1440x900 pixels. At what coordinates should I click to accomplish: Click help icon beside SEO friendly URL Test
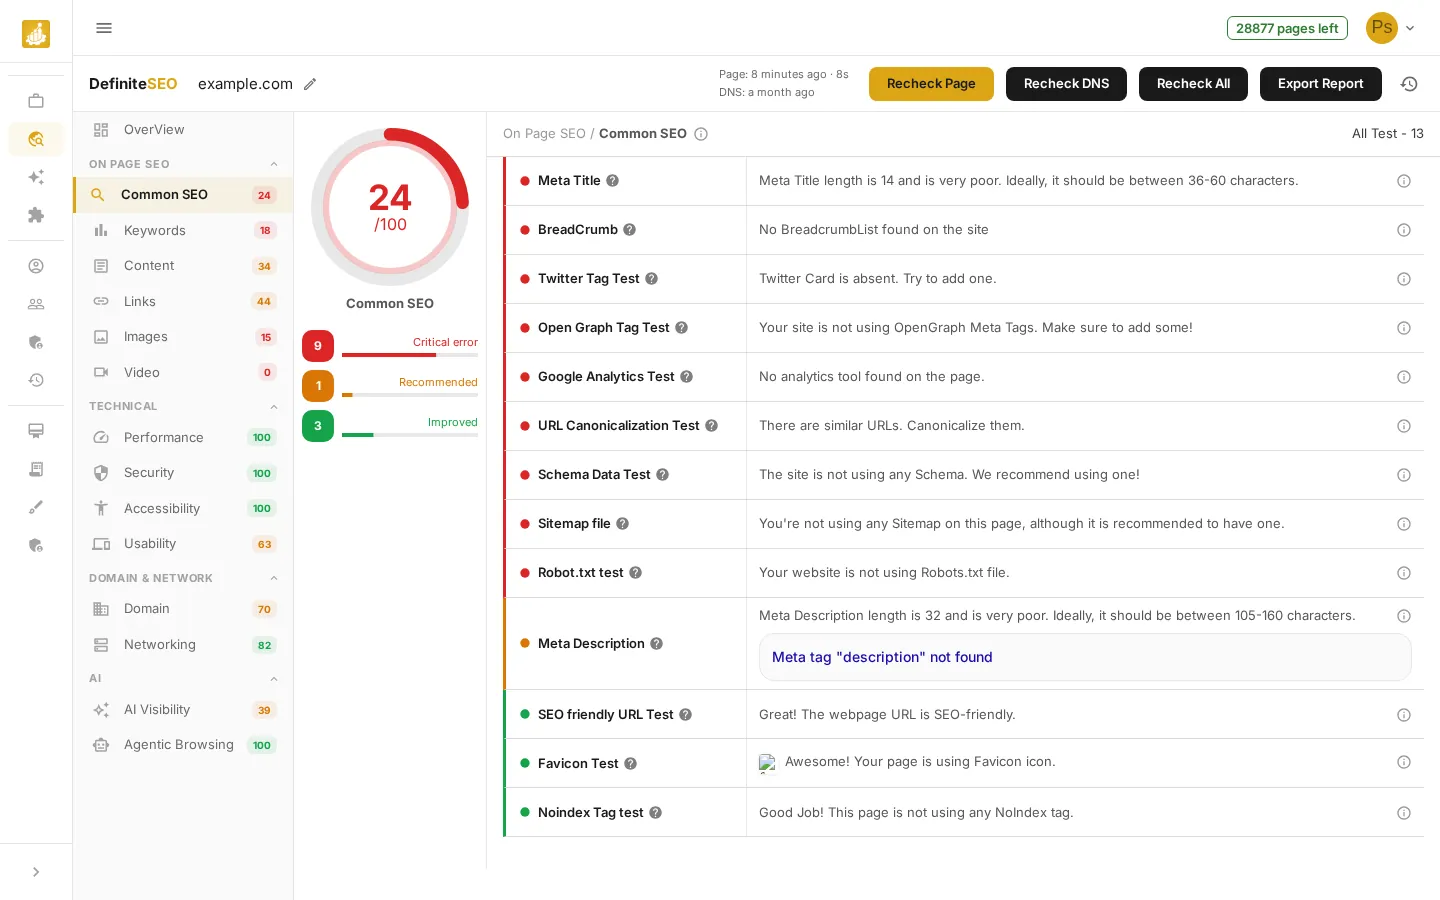pyautogui.click(x=686, y=715)
